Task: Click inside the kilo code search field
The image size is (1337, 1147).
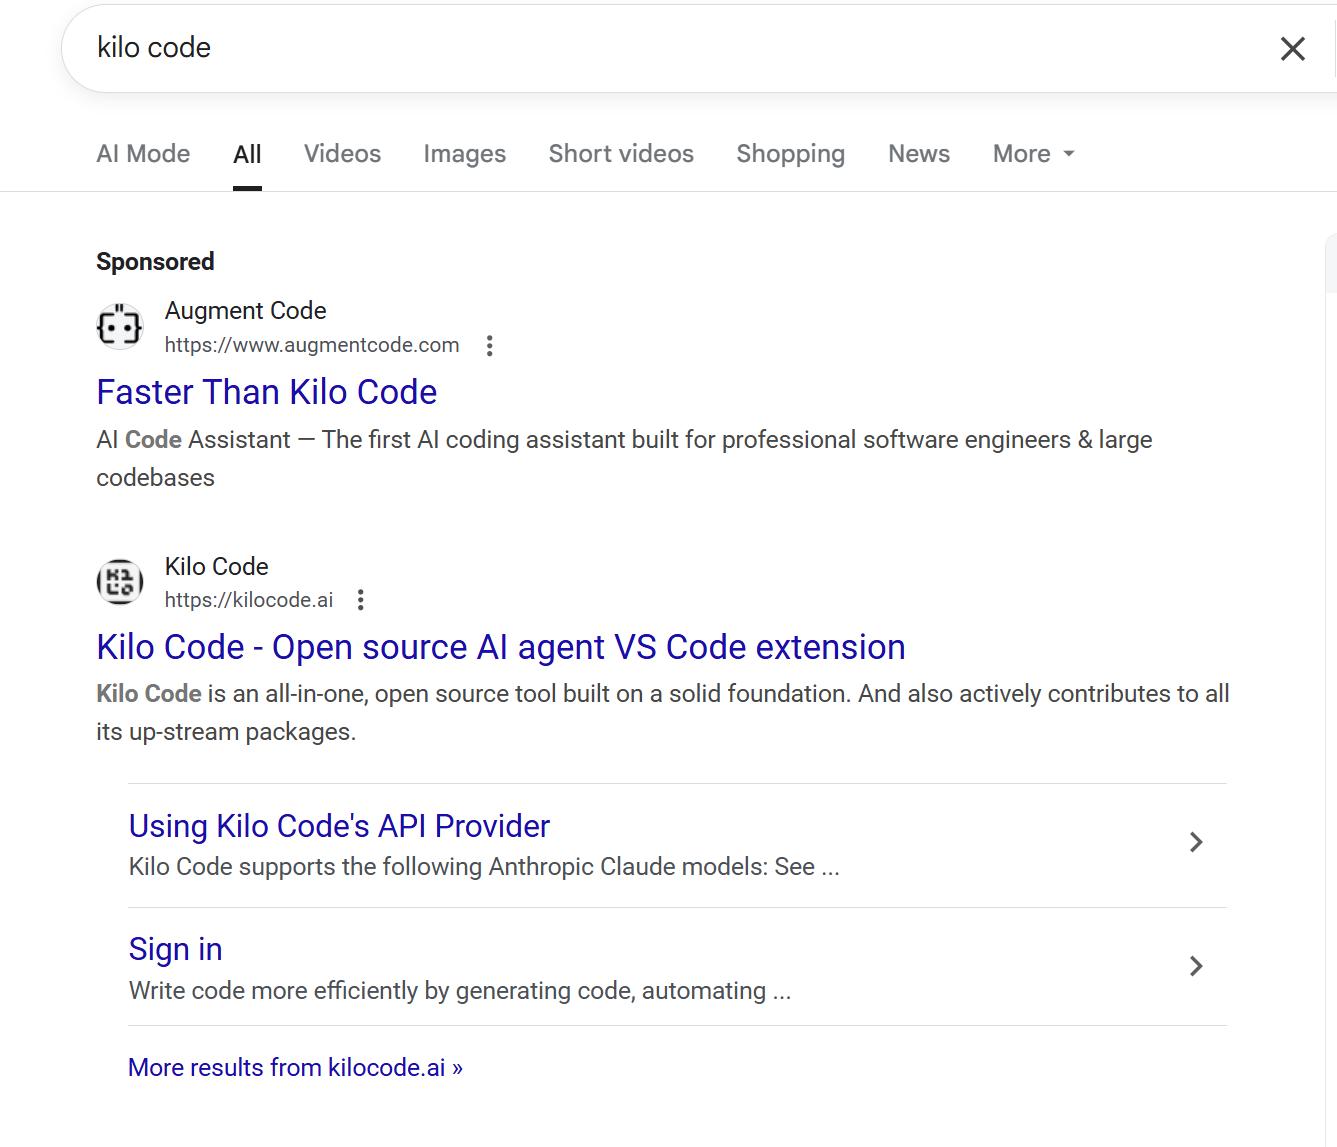Action: coord(660,48)
